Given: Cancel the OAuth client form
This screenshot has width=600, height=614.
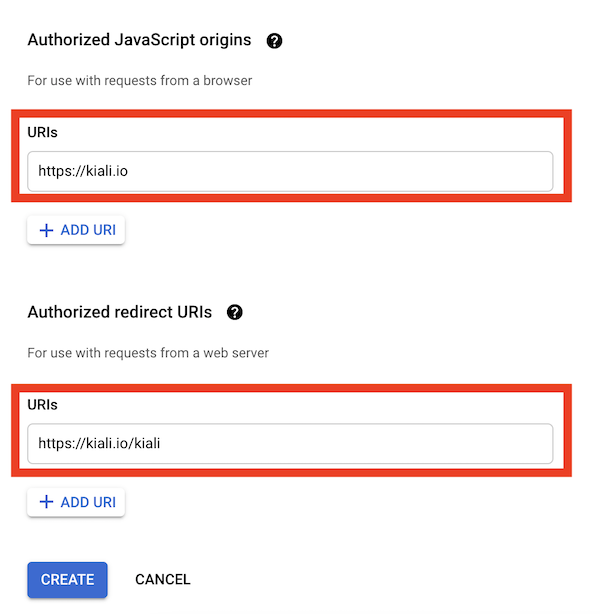Looking at the screenshot, I should coord(162,579).
